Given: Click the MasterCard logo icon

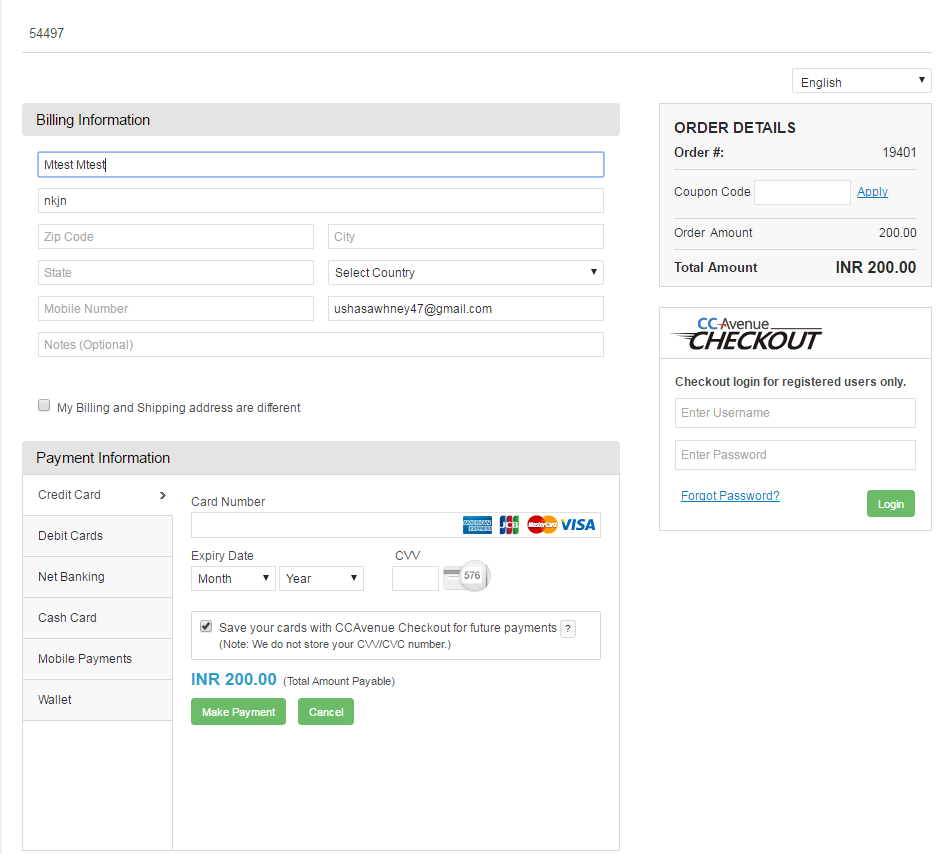Looking at the screenshot, I should click(542, 525).
